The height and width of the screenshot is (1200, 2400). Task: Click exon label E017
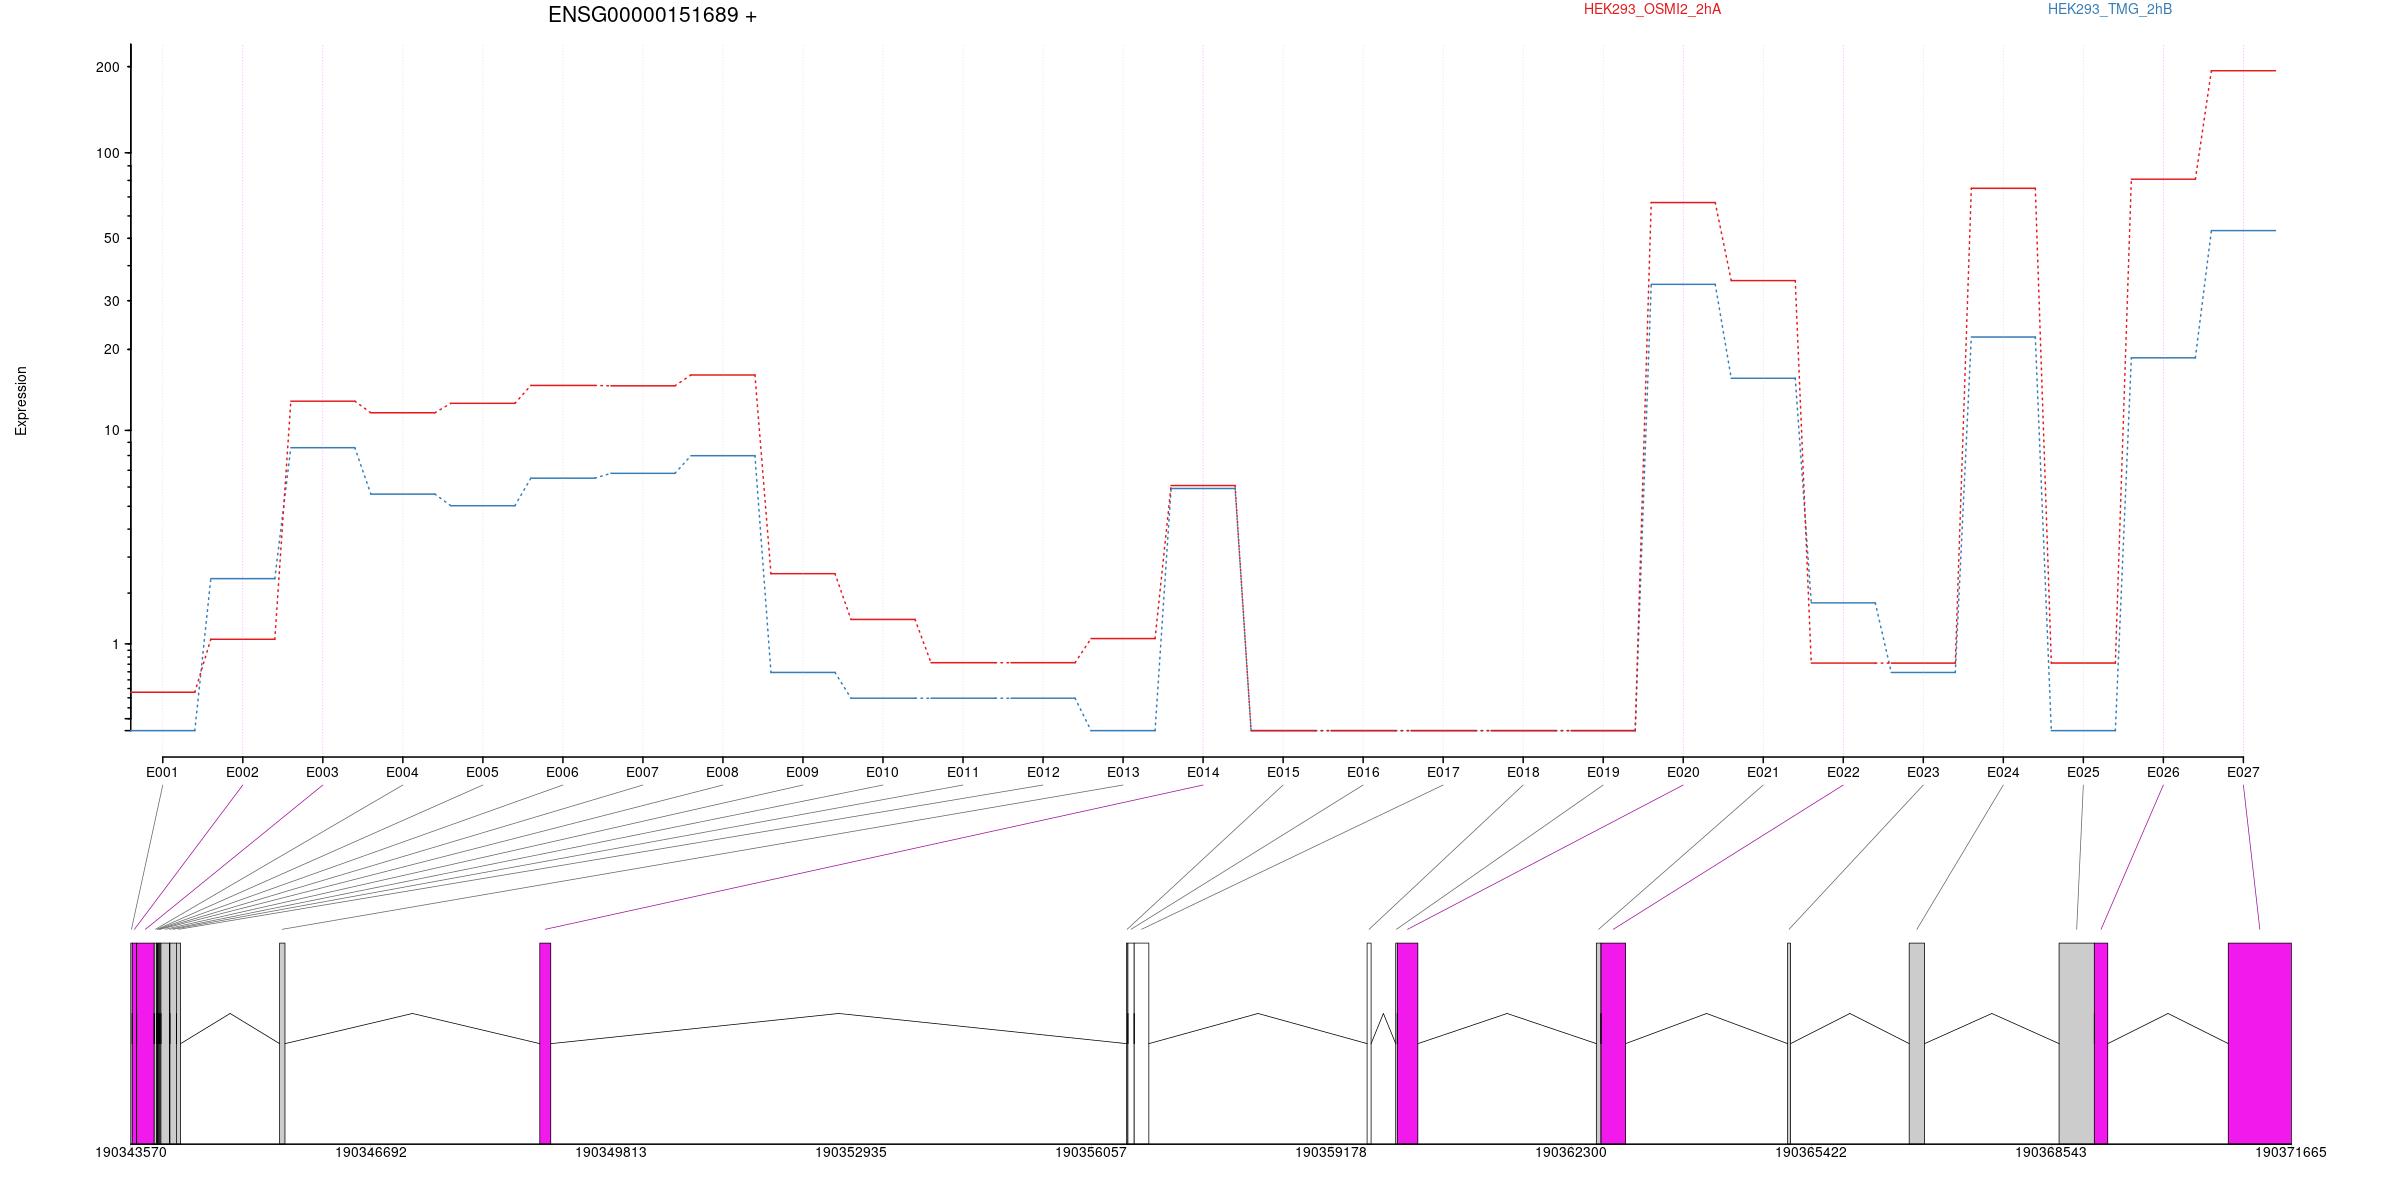pyautogui.click(x=1443, y=772)
